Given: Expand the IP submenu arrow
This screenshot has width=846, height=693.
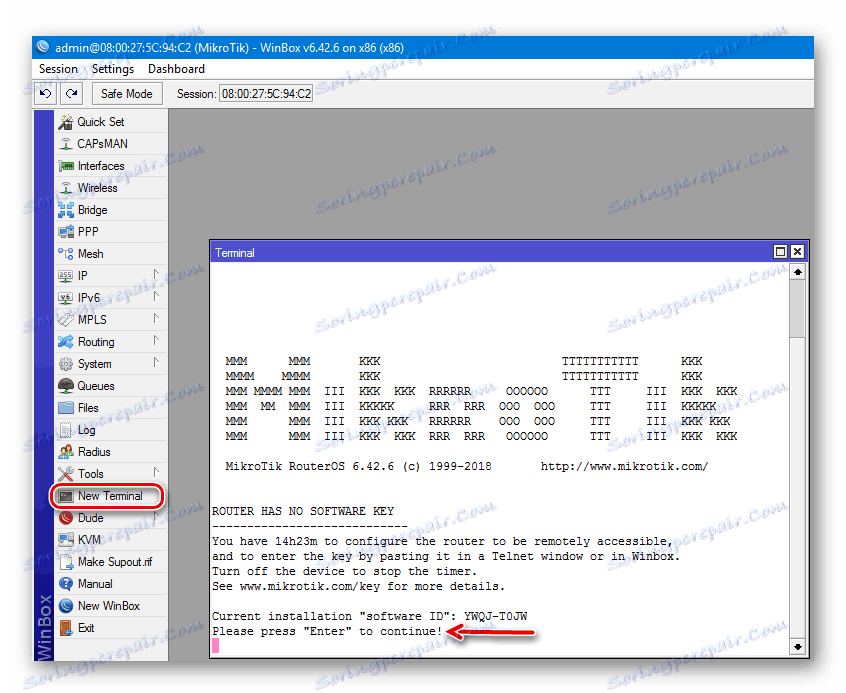Looking at the screenshot, I should point(156,275).
